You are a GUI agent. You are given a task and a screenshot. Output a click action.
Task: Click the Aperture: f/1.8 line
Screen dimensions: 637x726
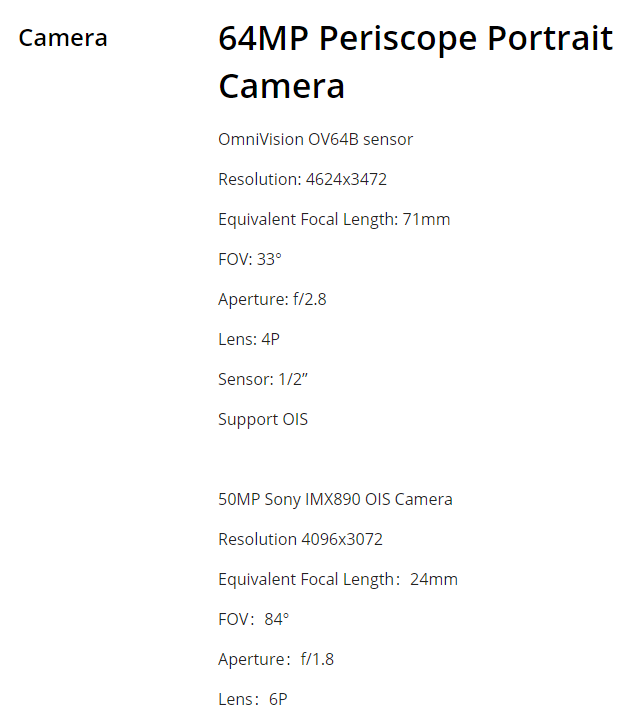click(x=276, y=660)
